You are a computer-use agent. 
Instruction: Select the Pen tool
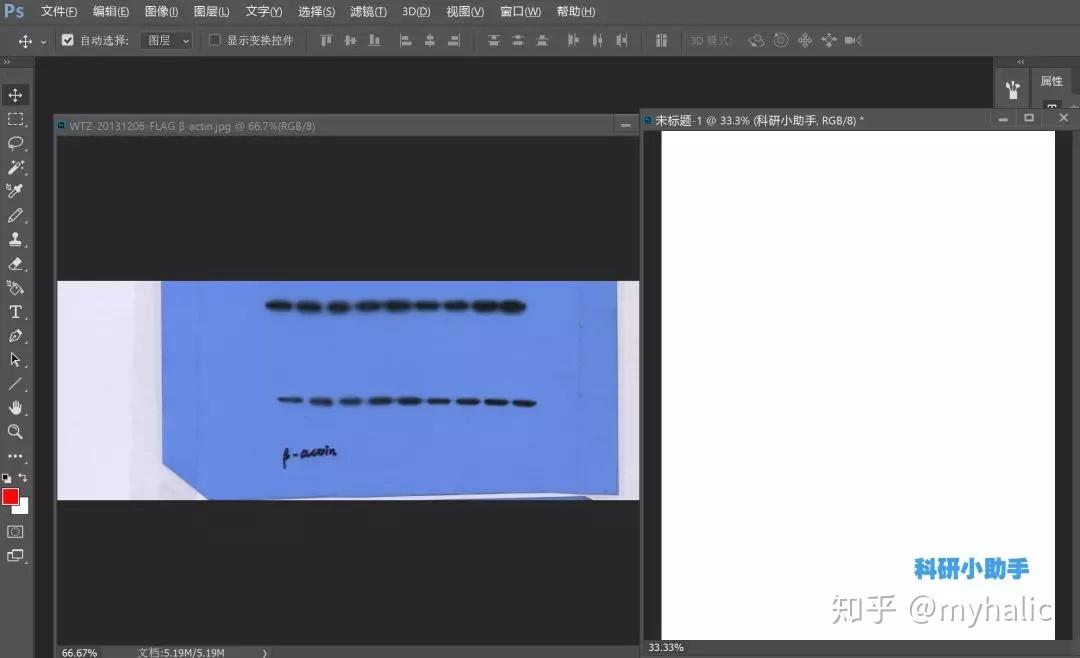15,336
